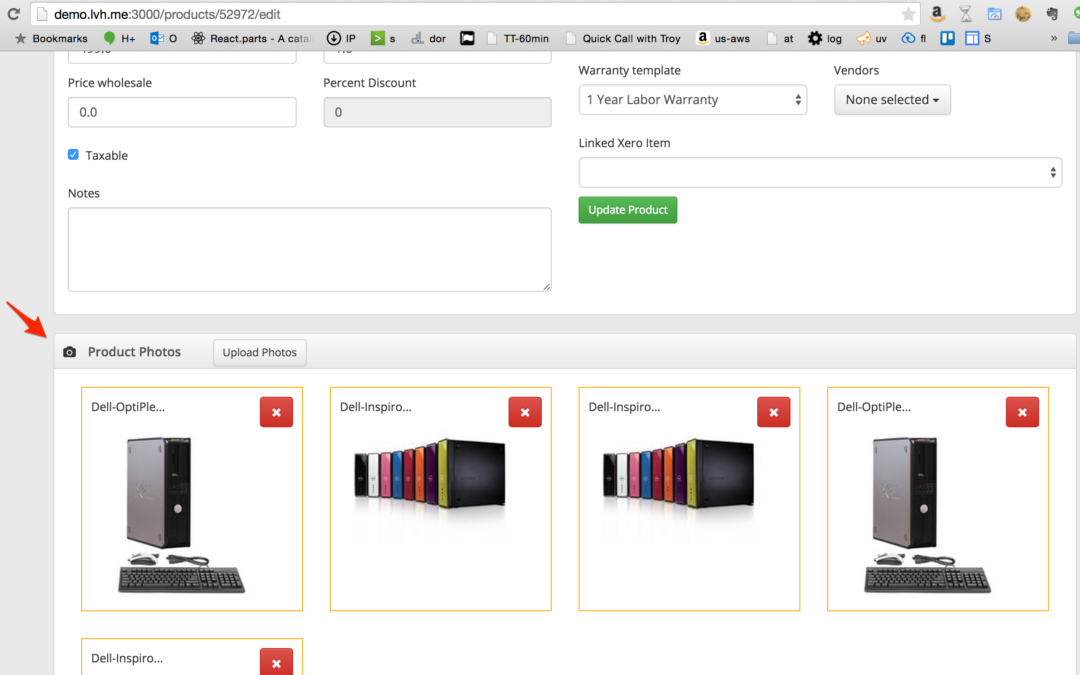Remove the first Dell-OptiPle... photo
The width and height of the screenshot is (1080, 675).
[x=276, y=412]
